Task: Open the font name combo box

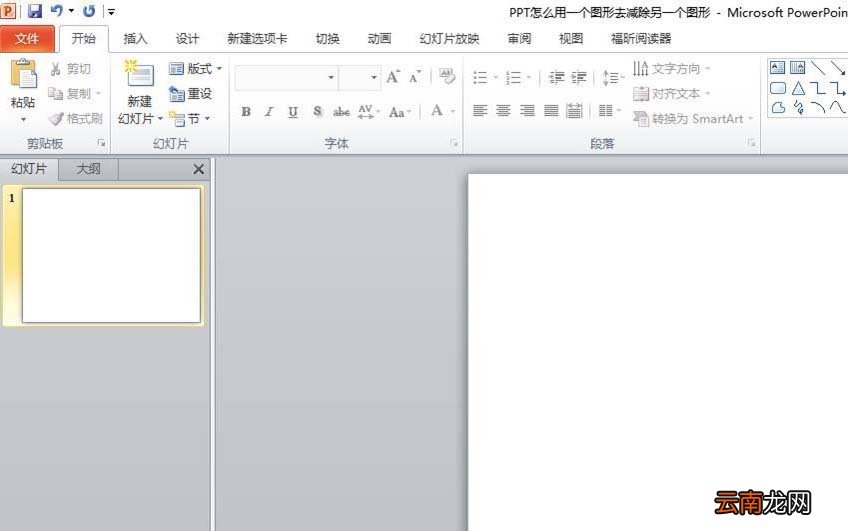Action: pyautogui.click(x=286, y=78)
